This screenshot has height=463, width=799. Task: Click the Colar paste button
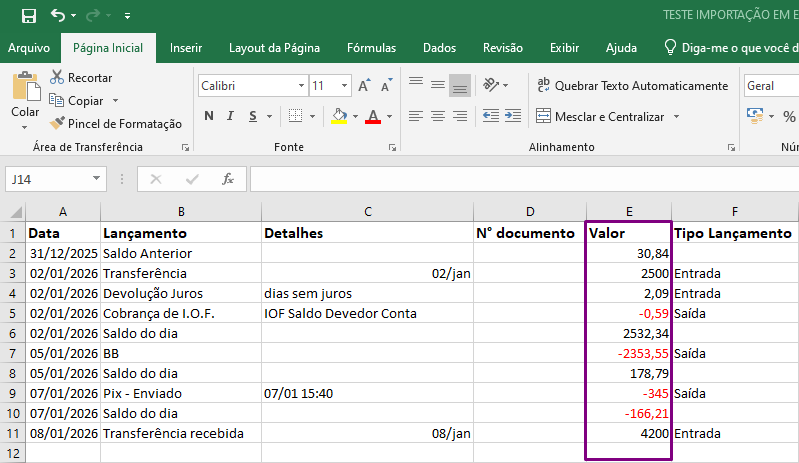pos(25,100)
